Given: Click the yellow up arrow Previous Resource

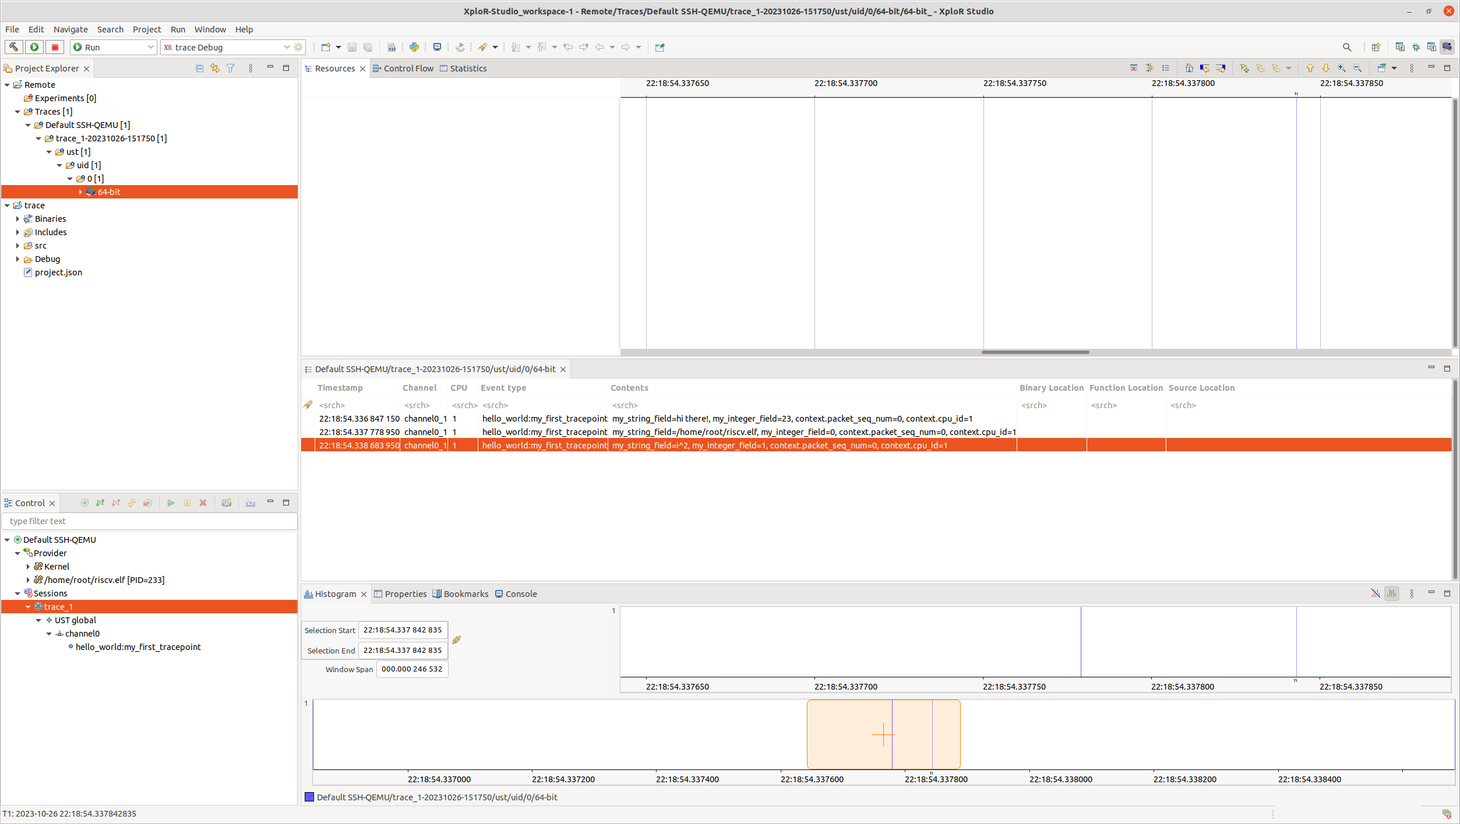Looking at the screenshot, I should (x=1310, y=68).
